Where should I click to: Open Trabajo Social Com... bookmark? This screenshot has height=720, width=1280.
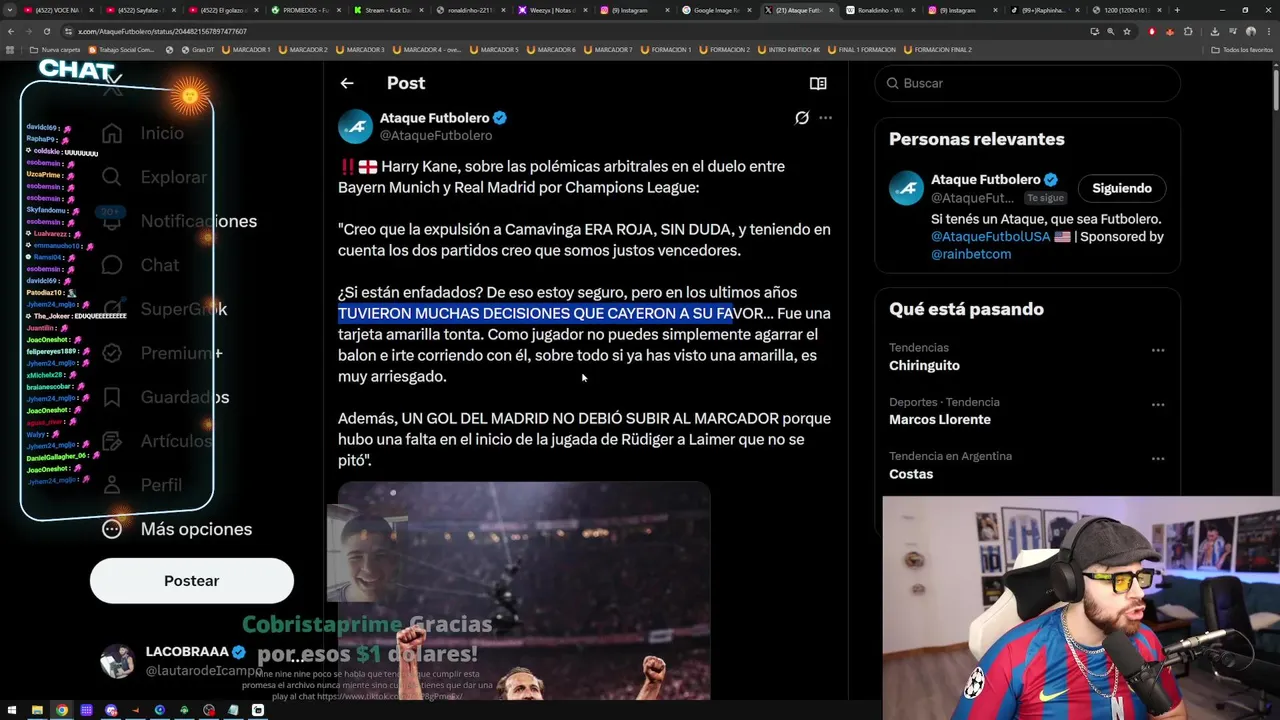122,49
